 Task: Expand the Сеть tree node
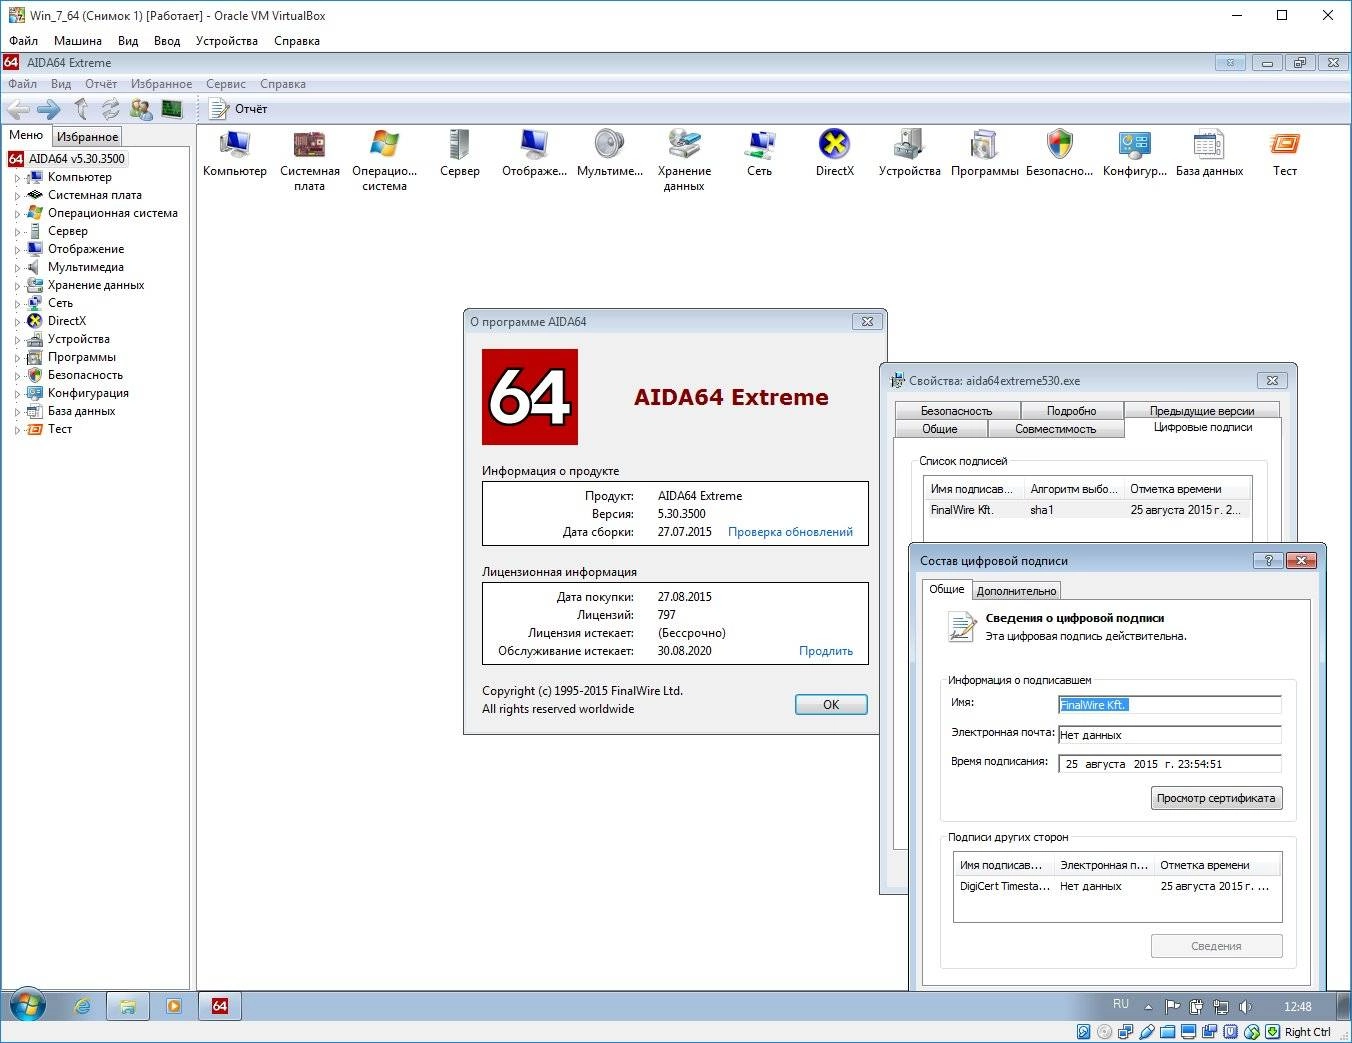[17, 303]
